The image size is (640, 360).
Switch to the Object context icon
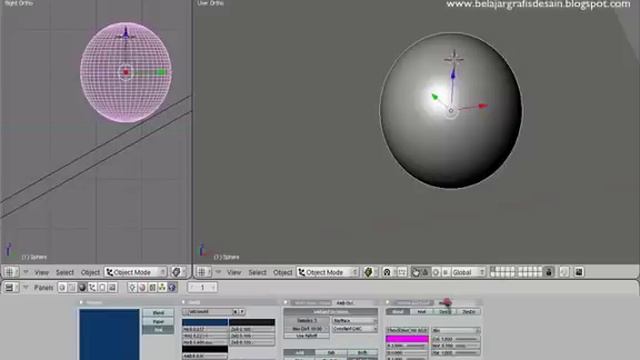tap(92, 287)
